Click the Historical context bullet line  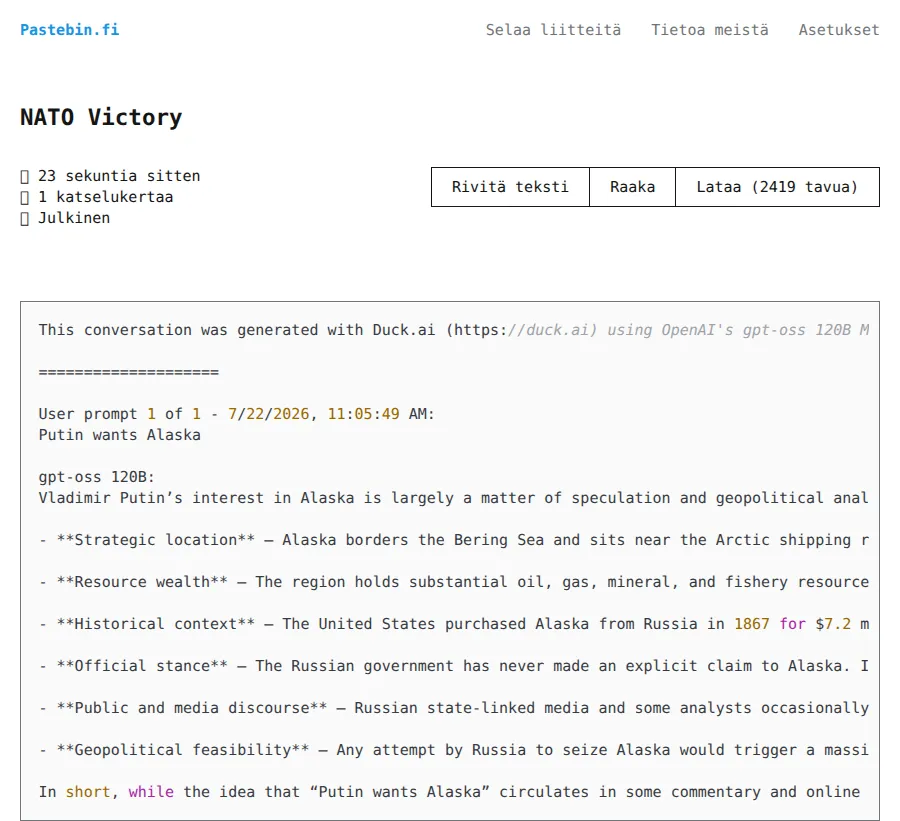click(453, 624)
